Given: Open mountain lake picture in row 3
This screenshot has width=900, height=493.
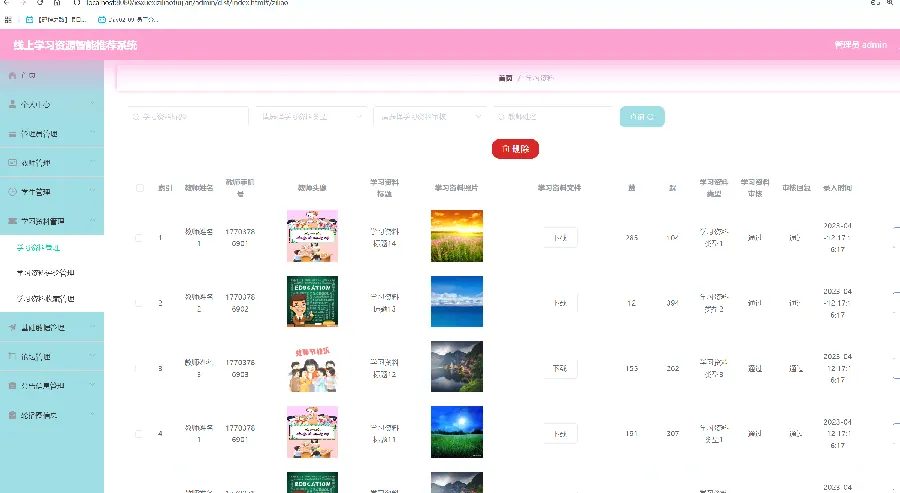Looking at the screenshot, I should point(457,367).
